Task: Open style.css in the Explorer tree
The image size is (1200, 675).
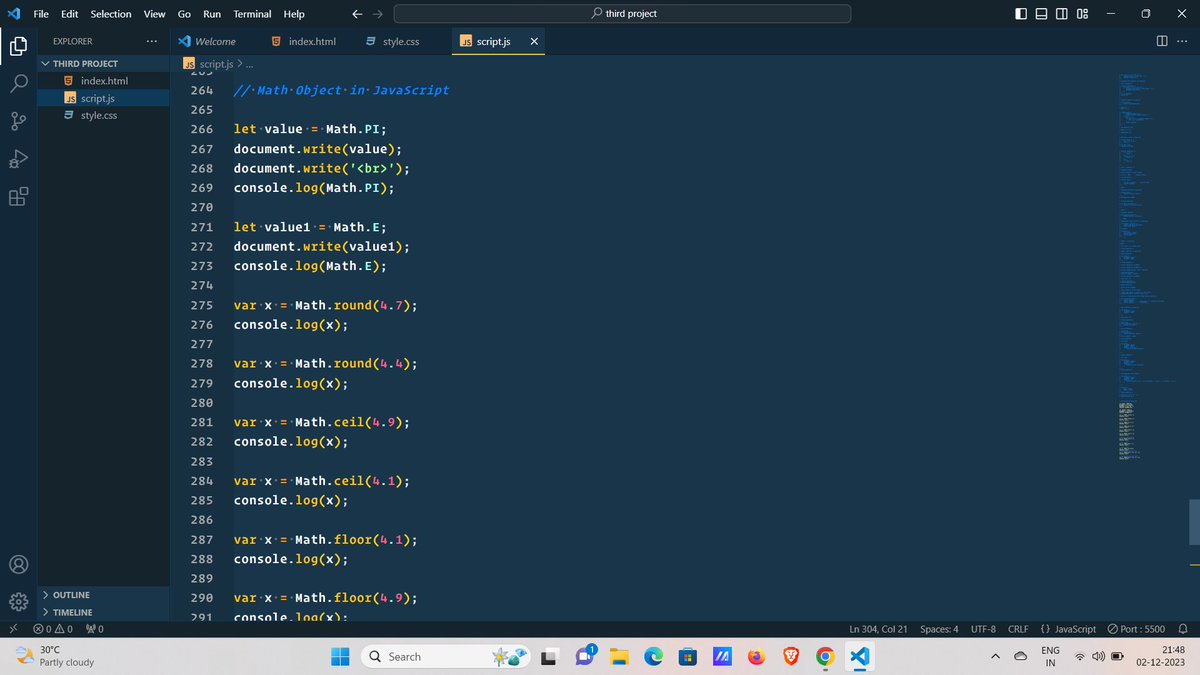Action: pyautogui.click(x=105, y=115)
